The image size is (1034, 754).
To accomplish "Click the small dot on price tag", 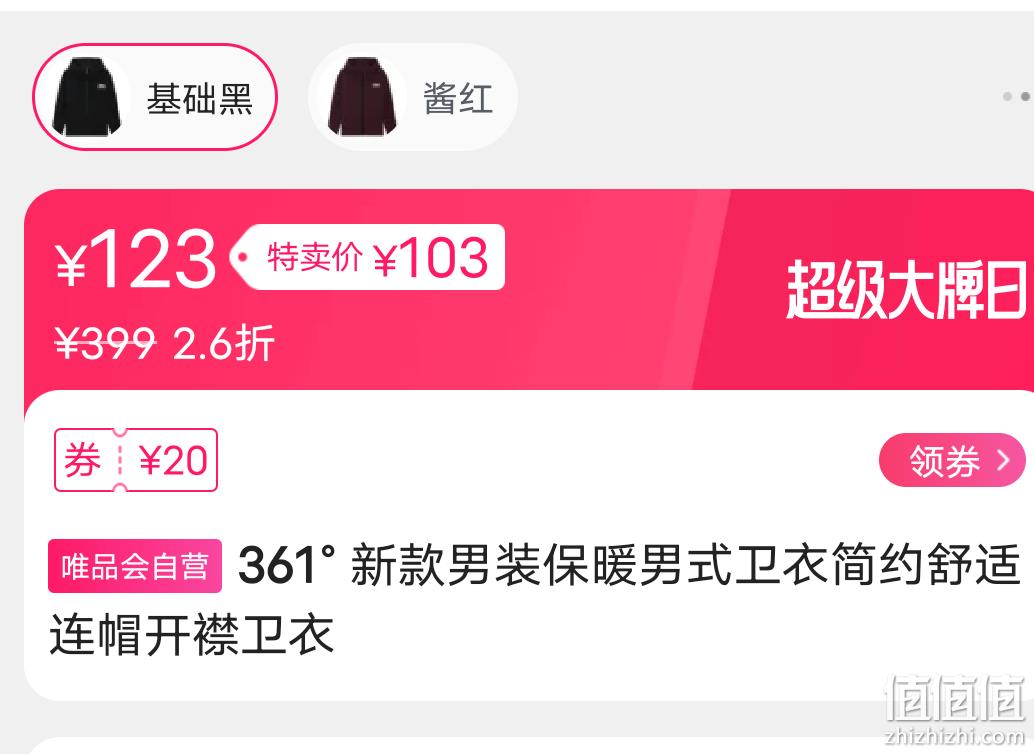I will pyautogui.click(x=244, y=257).
